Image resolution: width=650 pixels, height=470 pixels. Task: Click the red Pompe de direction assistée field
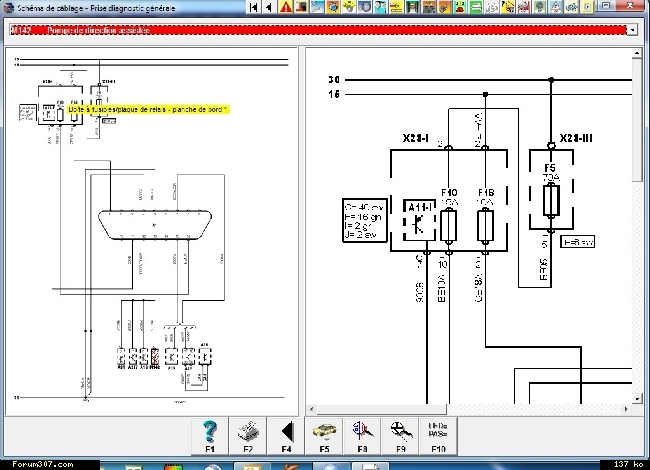(318, 30)
